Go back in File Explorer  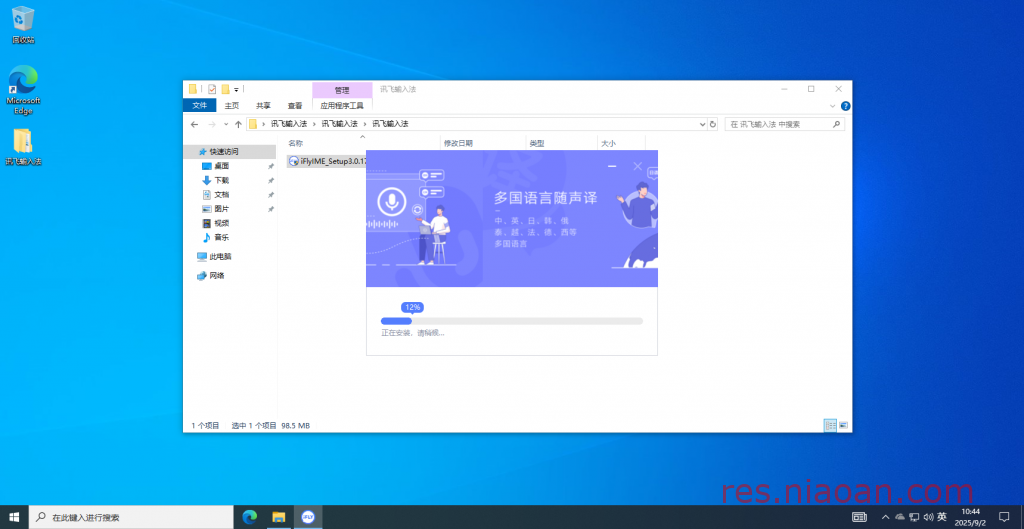[x=194, y=124]
